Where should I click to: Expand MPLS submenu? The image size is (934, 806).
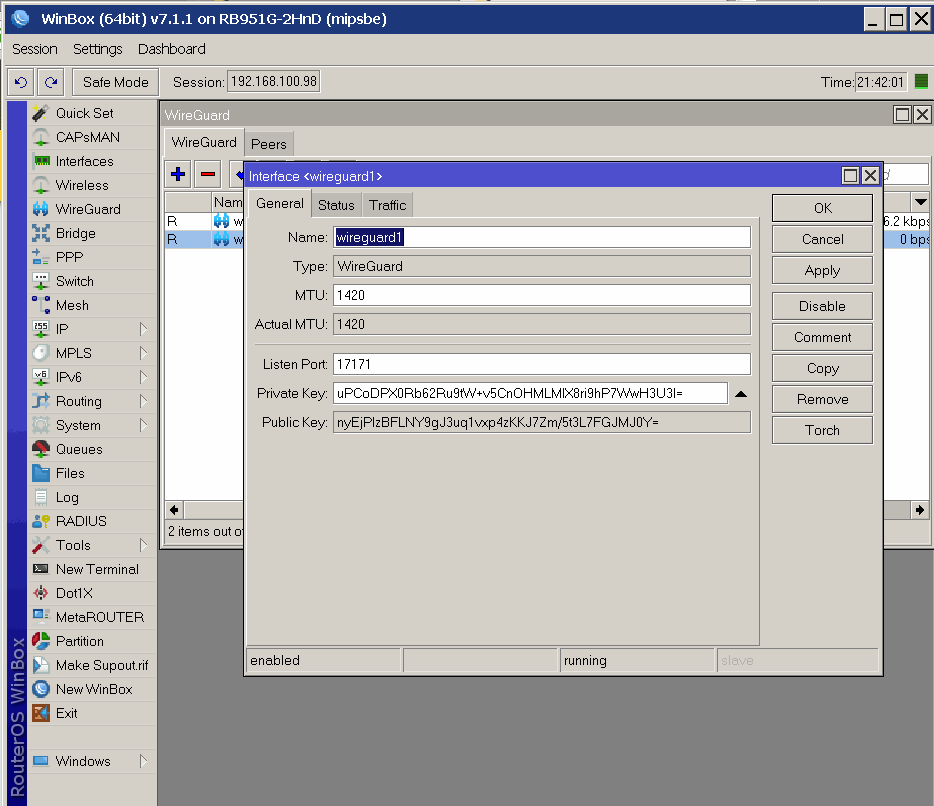click(x=143, y=353)
